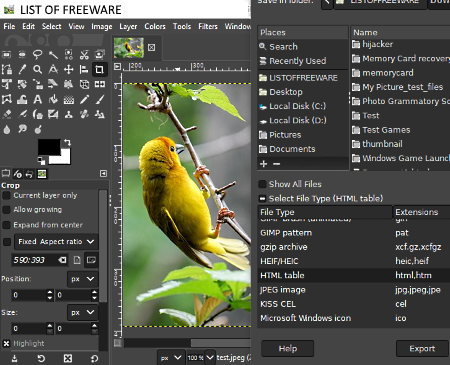Viewport: 450px width, 365px height.
Task: Click the black foreground color swatch
Action: 49,147
